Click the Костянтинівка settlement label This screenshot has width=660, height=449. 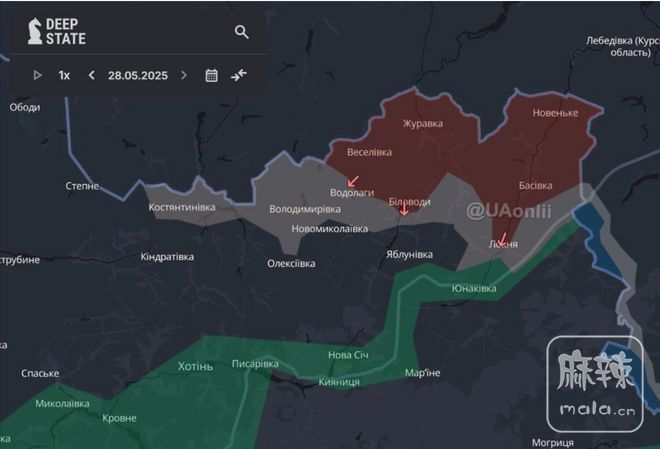181,207
